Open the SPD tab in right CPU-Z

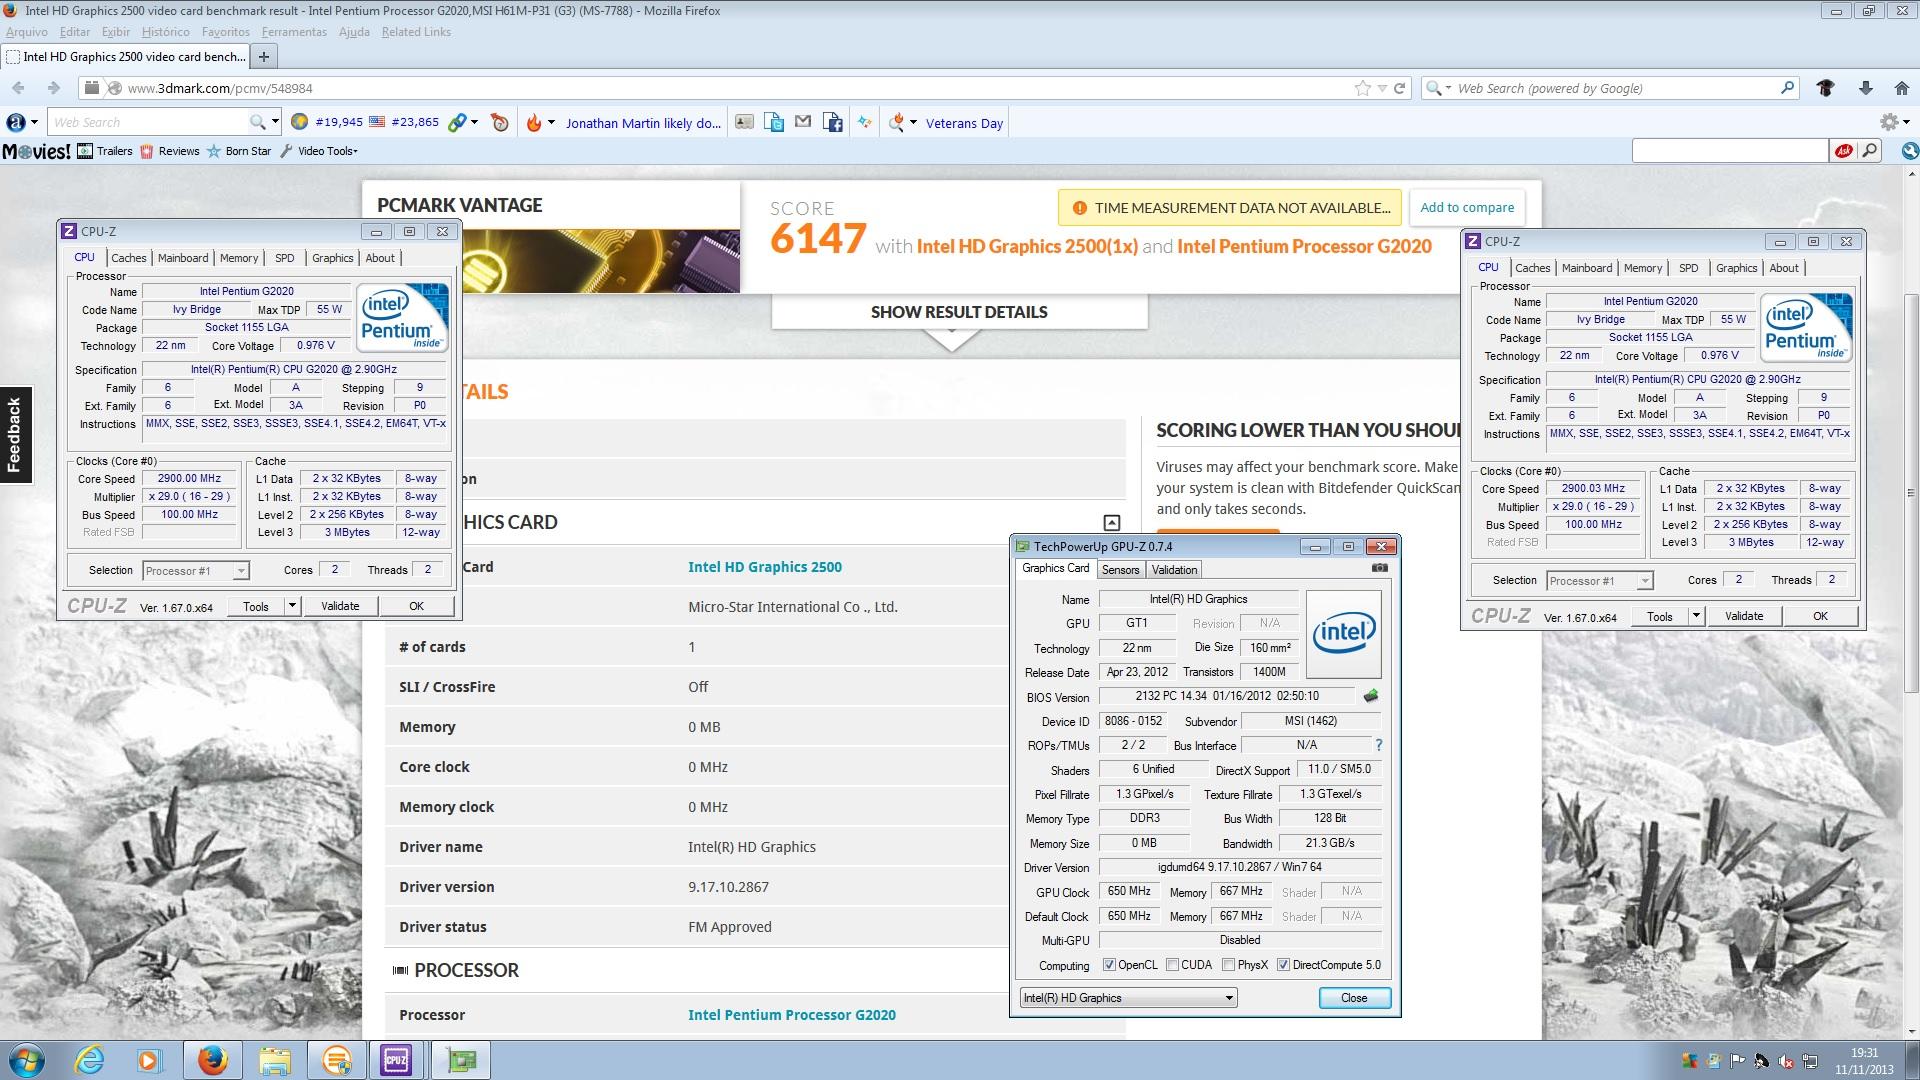point(1689,268)
